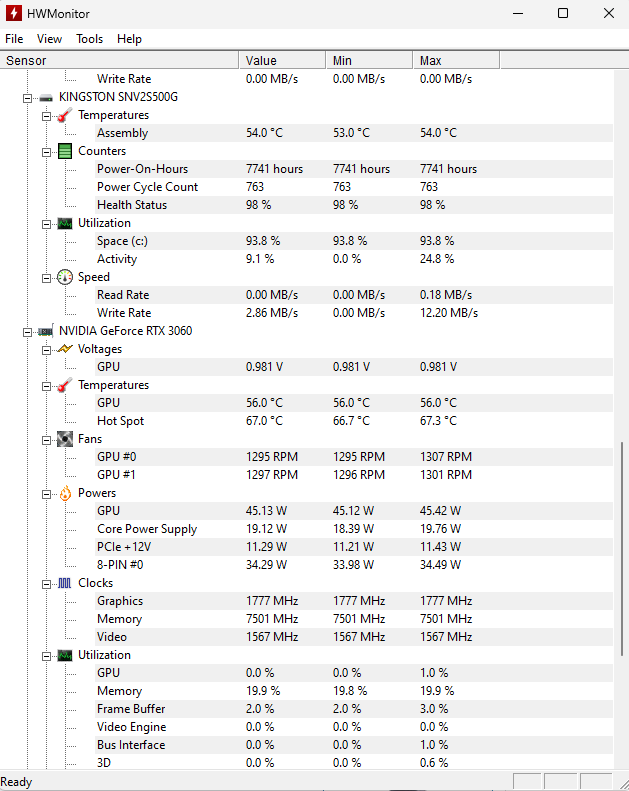Click the flame icon next to Powers
The width and height of the screenshot is (629, 791).
point(65,493)
